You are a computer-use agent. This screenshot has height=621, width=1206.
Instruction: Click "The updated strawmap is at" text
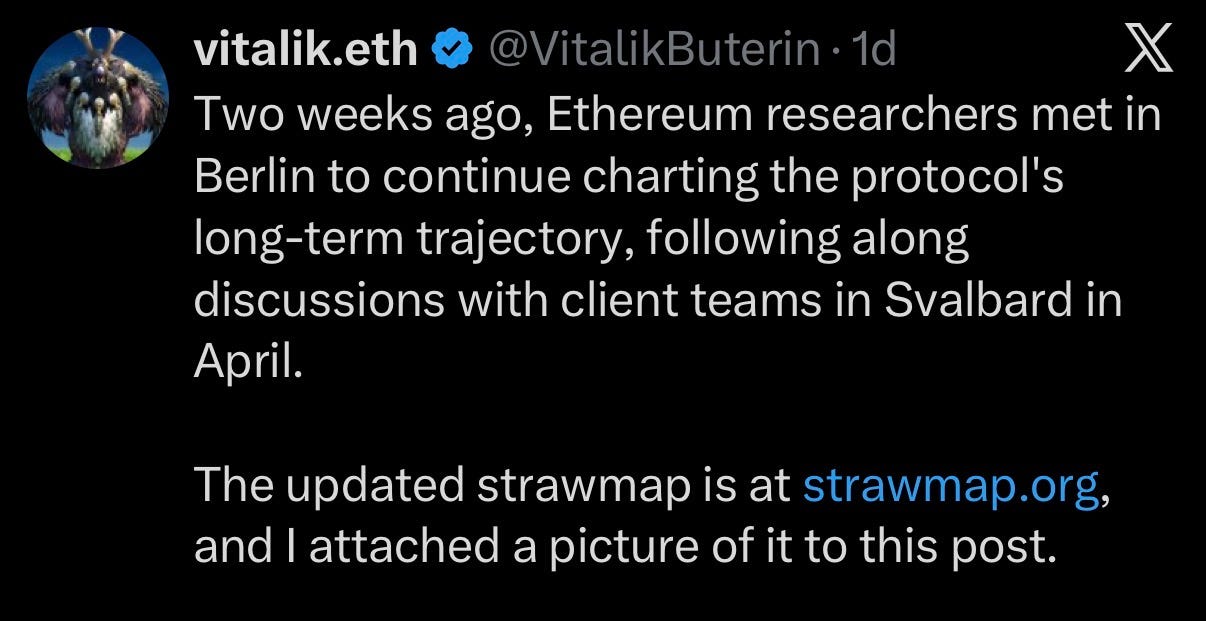coord(493,486)
